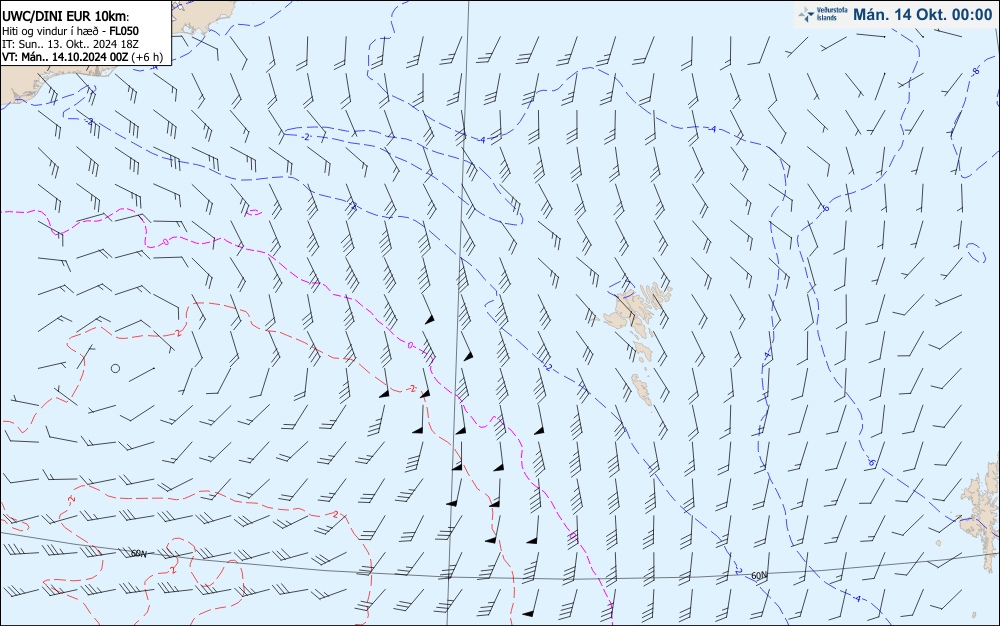Select the 'UWC/DINI EUR 10km:' title text

[66, 17]
